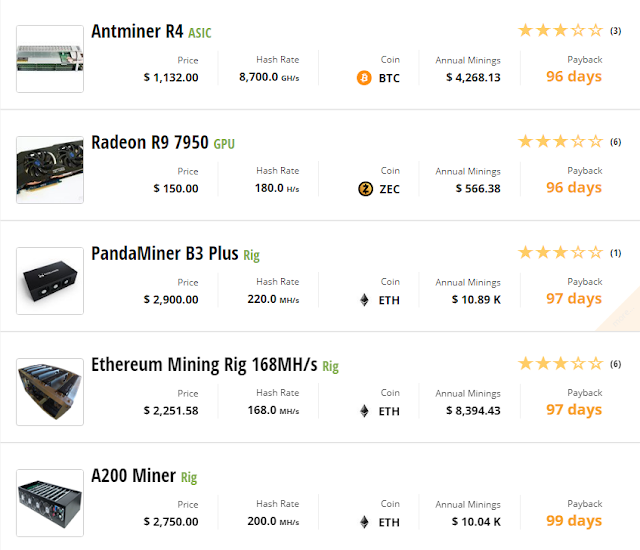Open the A200 Miner title link
Screen dimensions: 640x550
point(133,475)
